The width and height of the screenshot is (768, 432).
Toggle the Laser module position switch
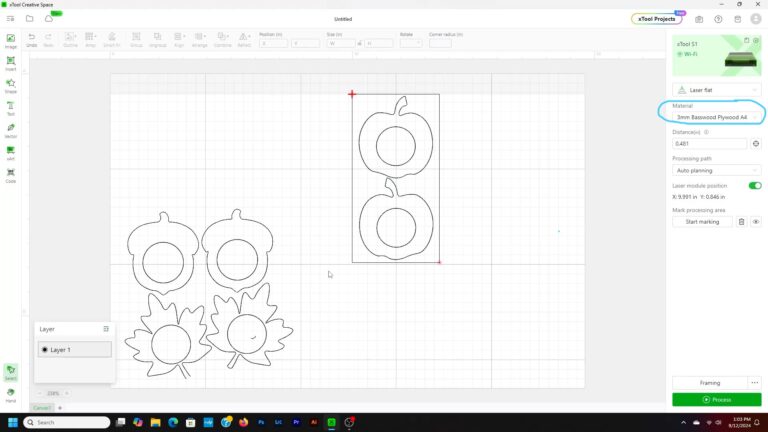(x=755, y=185)
